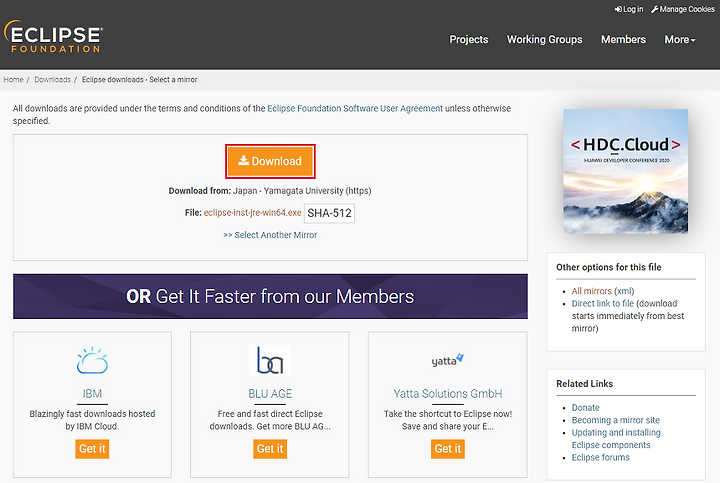Click Get it under IBM
The width and height of the screenshot is (720, 483).
[x=92, y=449]
